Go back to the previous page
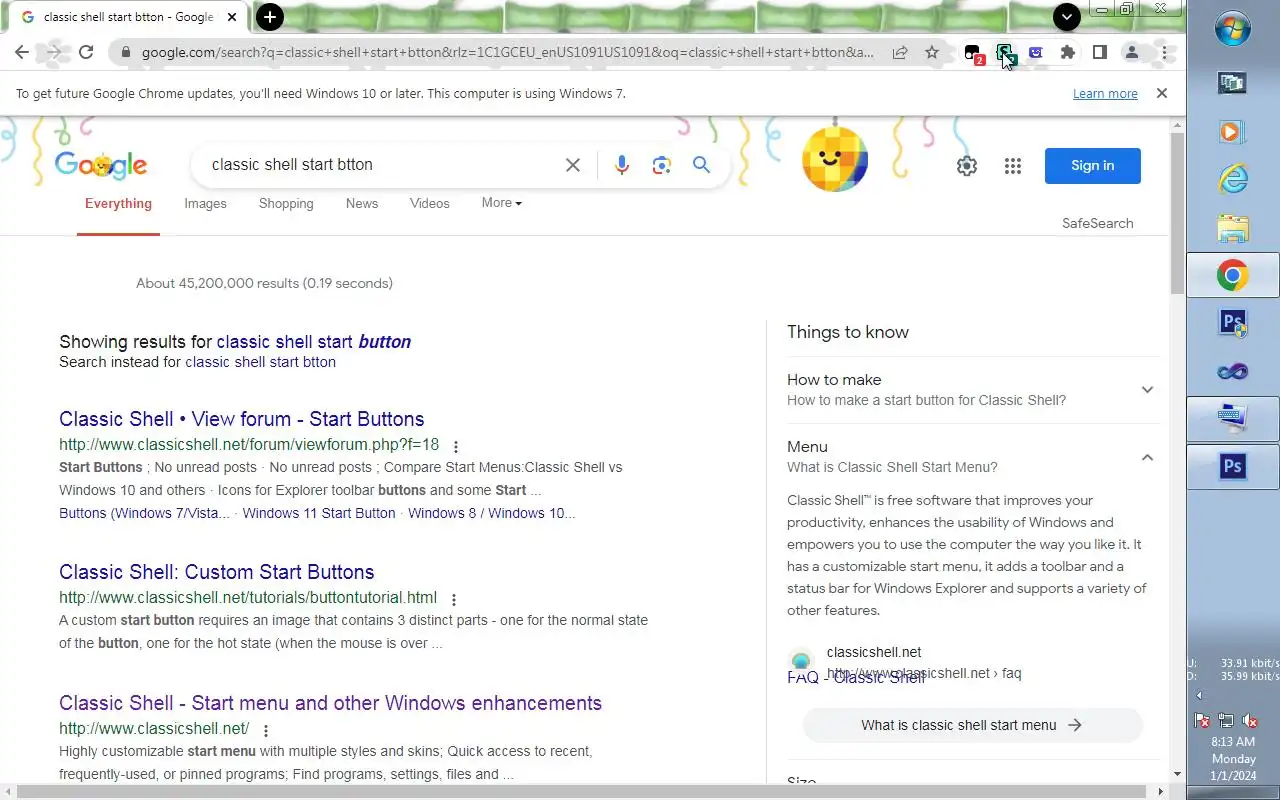This screenshot has height=800, width=1280. [22, 52]
